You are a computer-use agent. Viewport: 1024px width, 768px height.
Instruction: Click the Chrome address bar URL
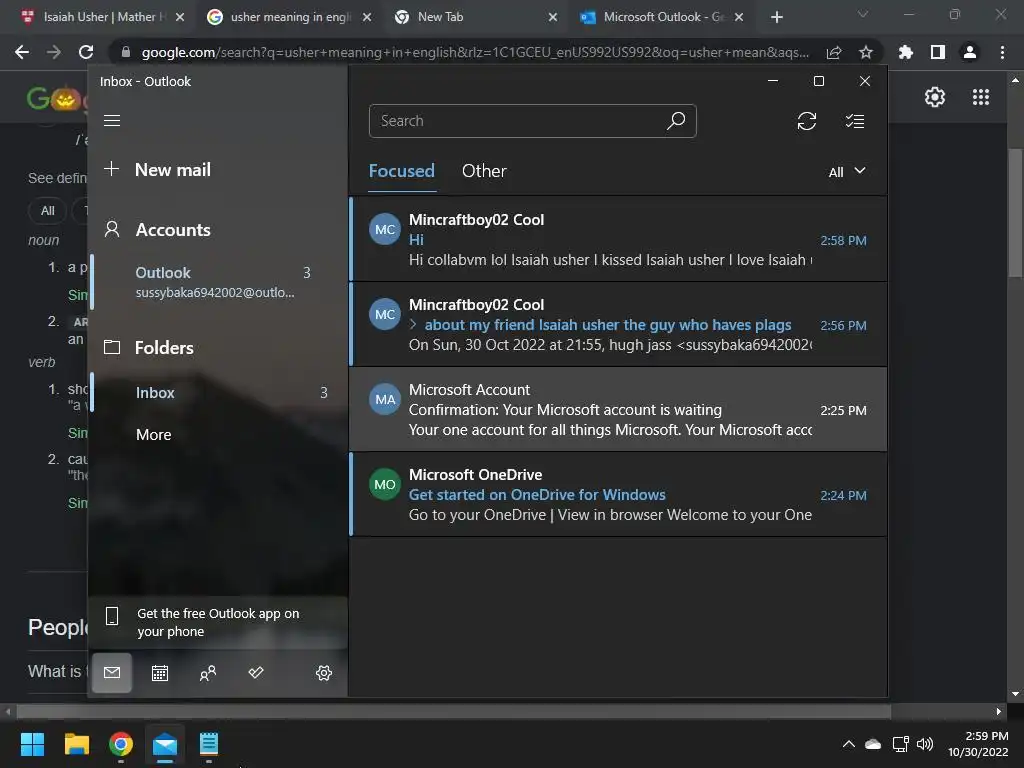point(475,52)
